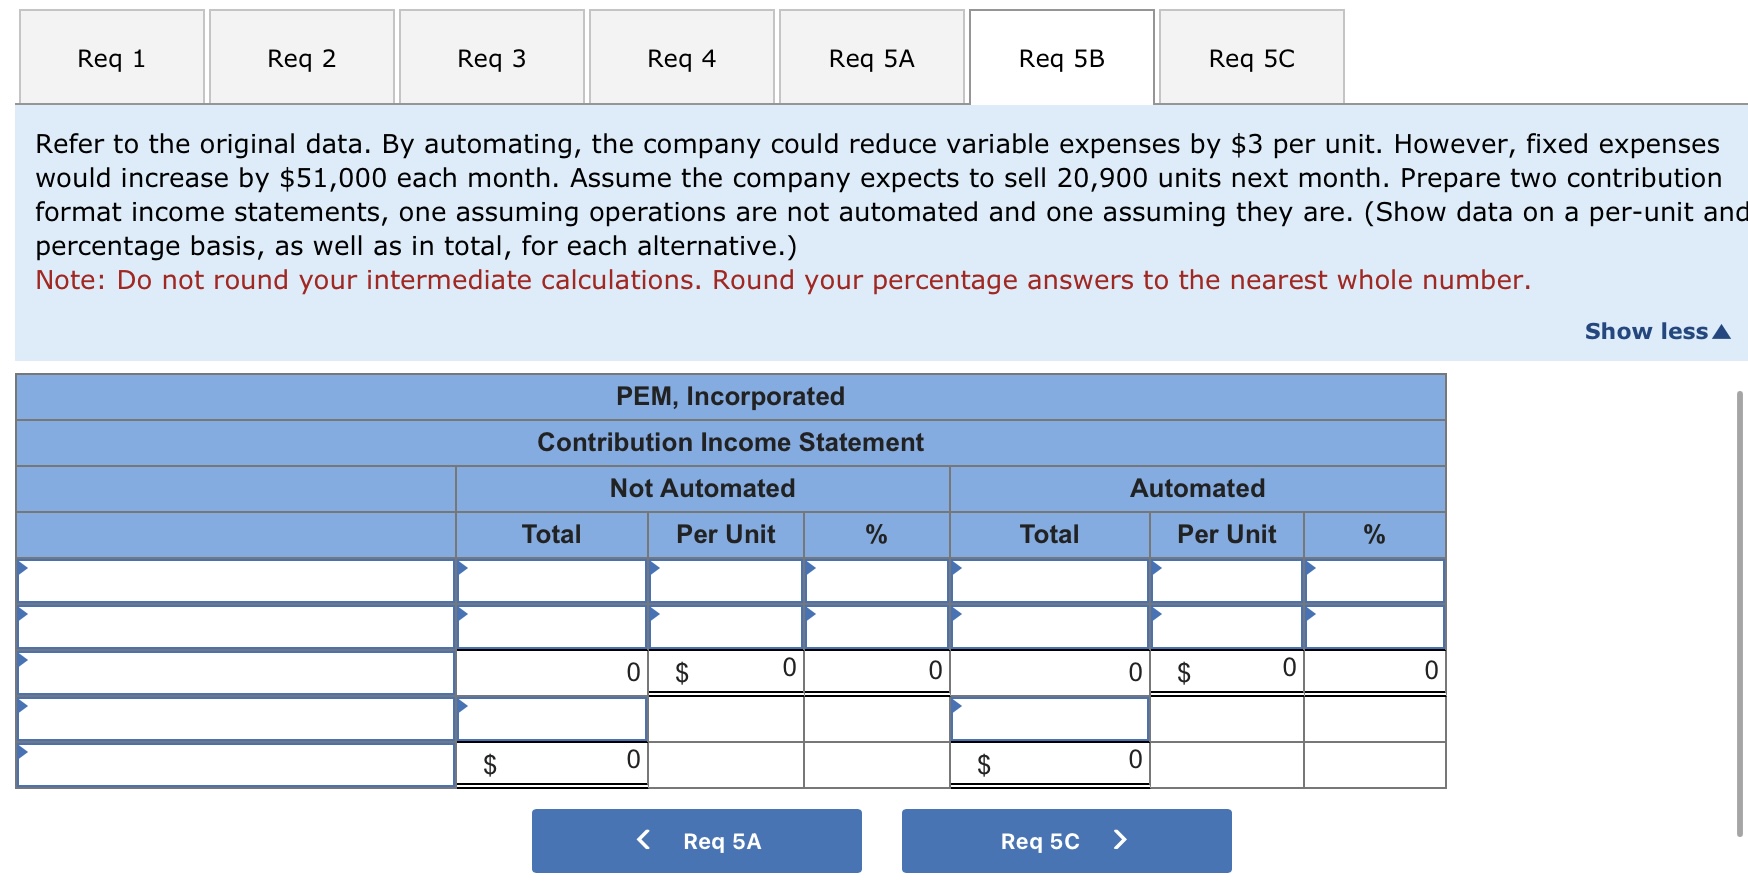Click the first Automated percentage input cell

point(1373,579)
